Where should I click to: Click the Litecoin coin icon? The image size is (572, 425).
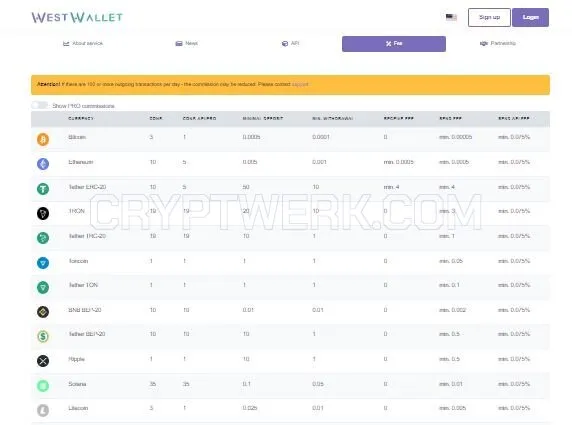(x=43, y=410)
